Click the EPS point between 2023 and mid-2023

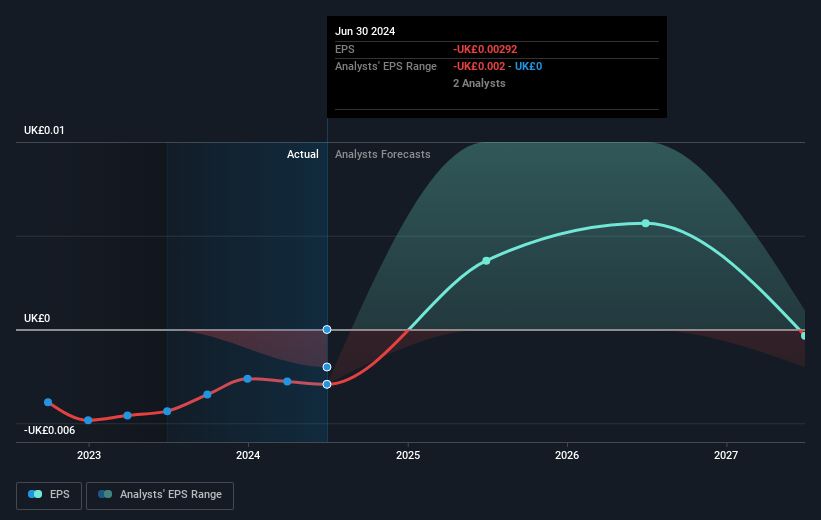pyautogui.click(x=127, y=415)
